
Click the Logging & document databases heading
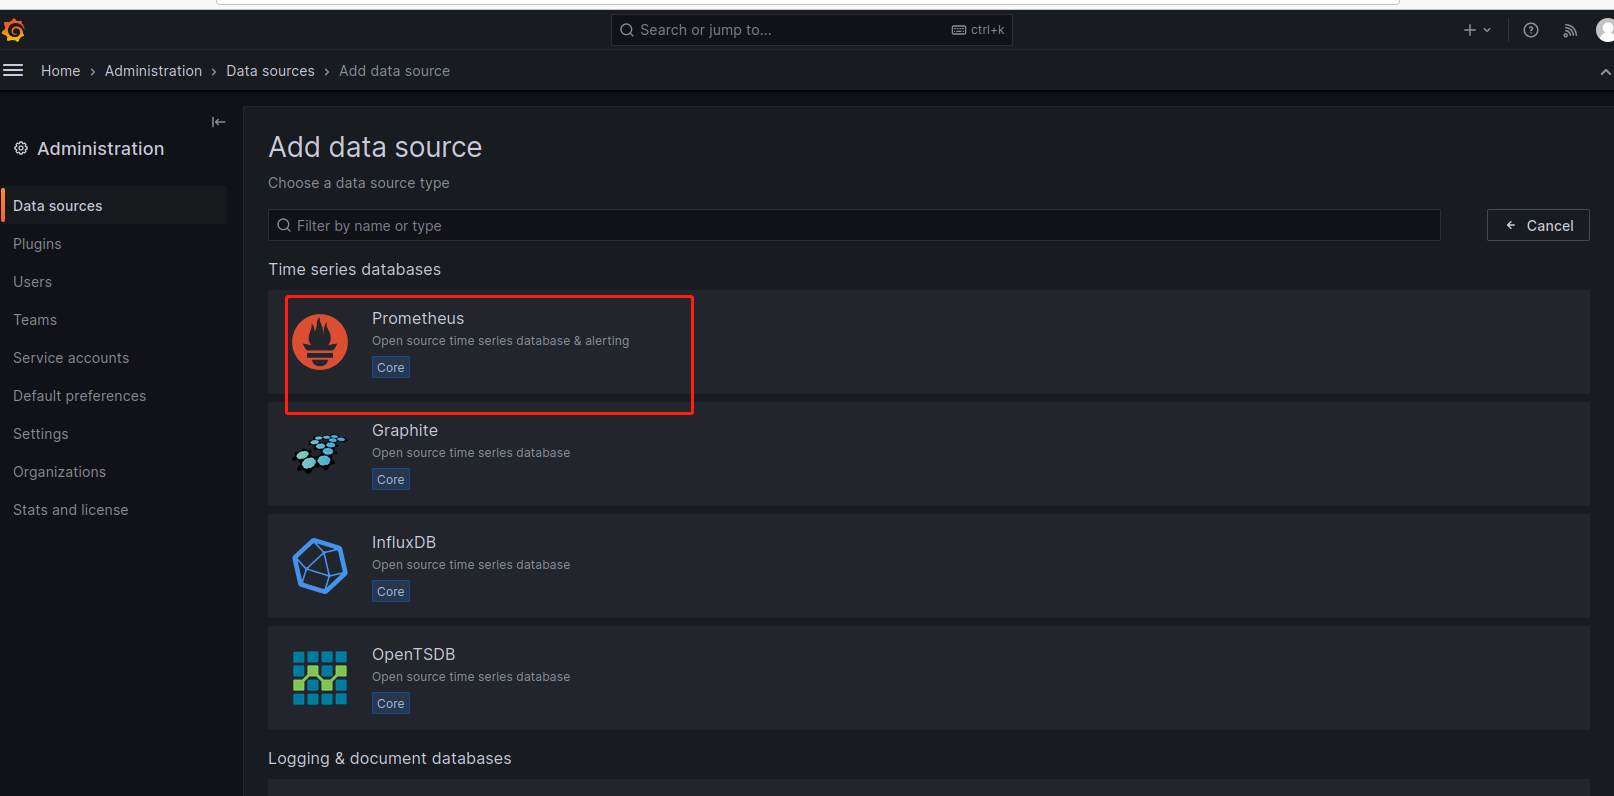389,758
